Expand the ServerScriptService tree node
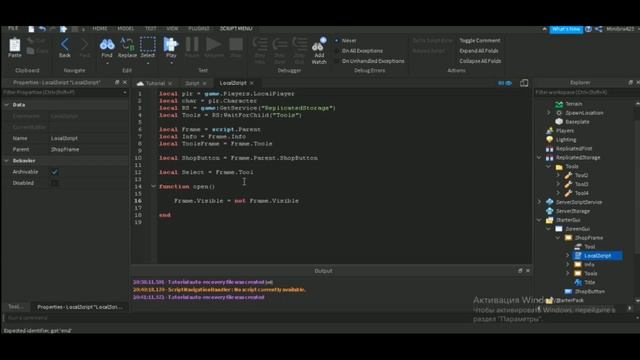Image resolution: width=640 pixels, height=360 pixels. coord(539,202)
